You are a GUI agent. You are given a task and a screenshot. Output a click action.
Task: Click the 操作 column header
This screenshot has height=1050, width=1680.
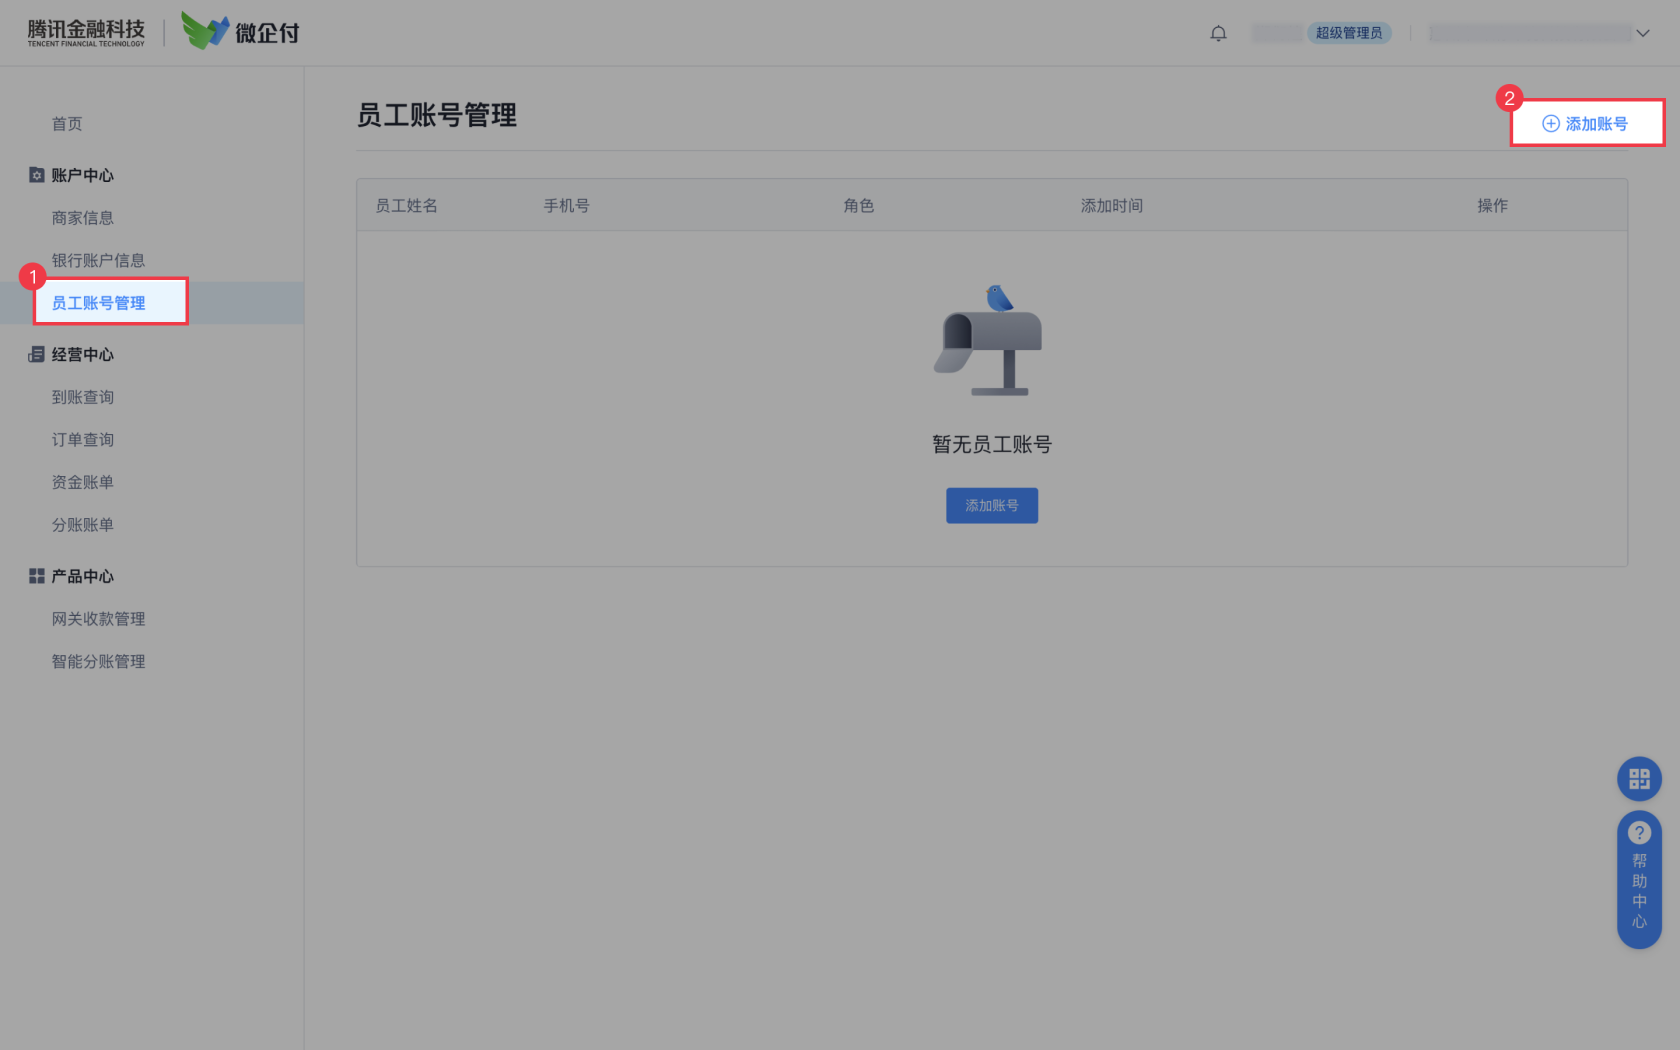tap(1492, 206)
